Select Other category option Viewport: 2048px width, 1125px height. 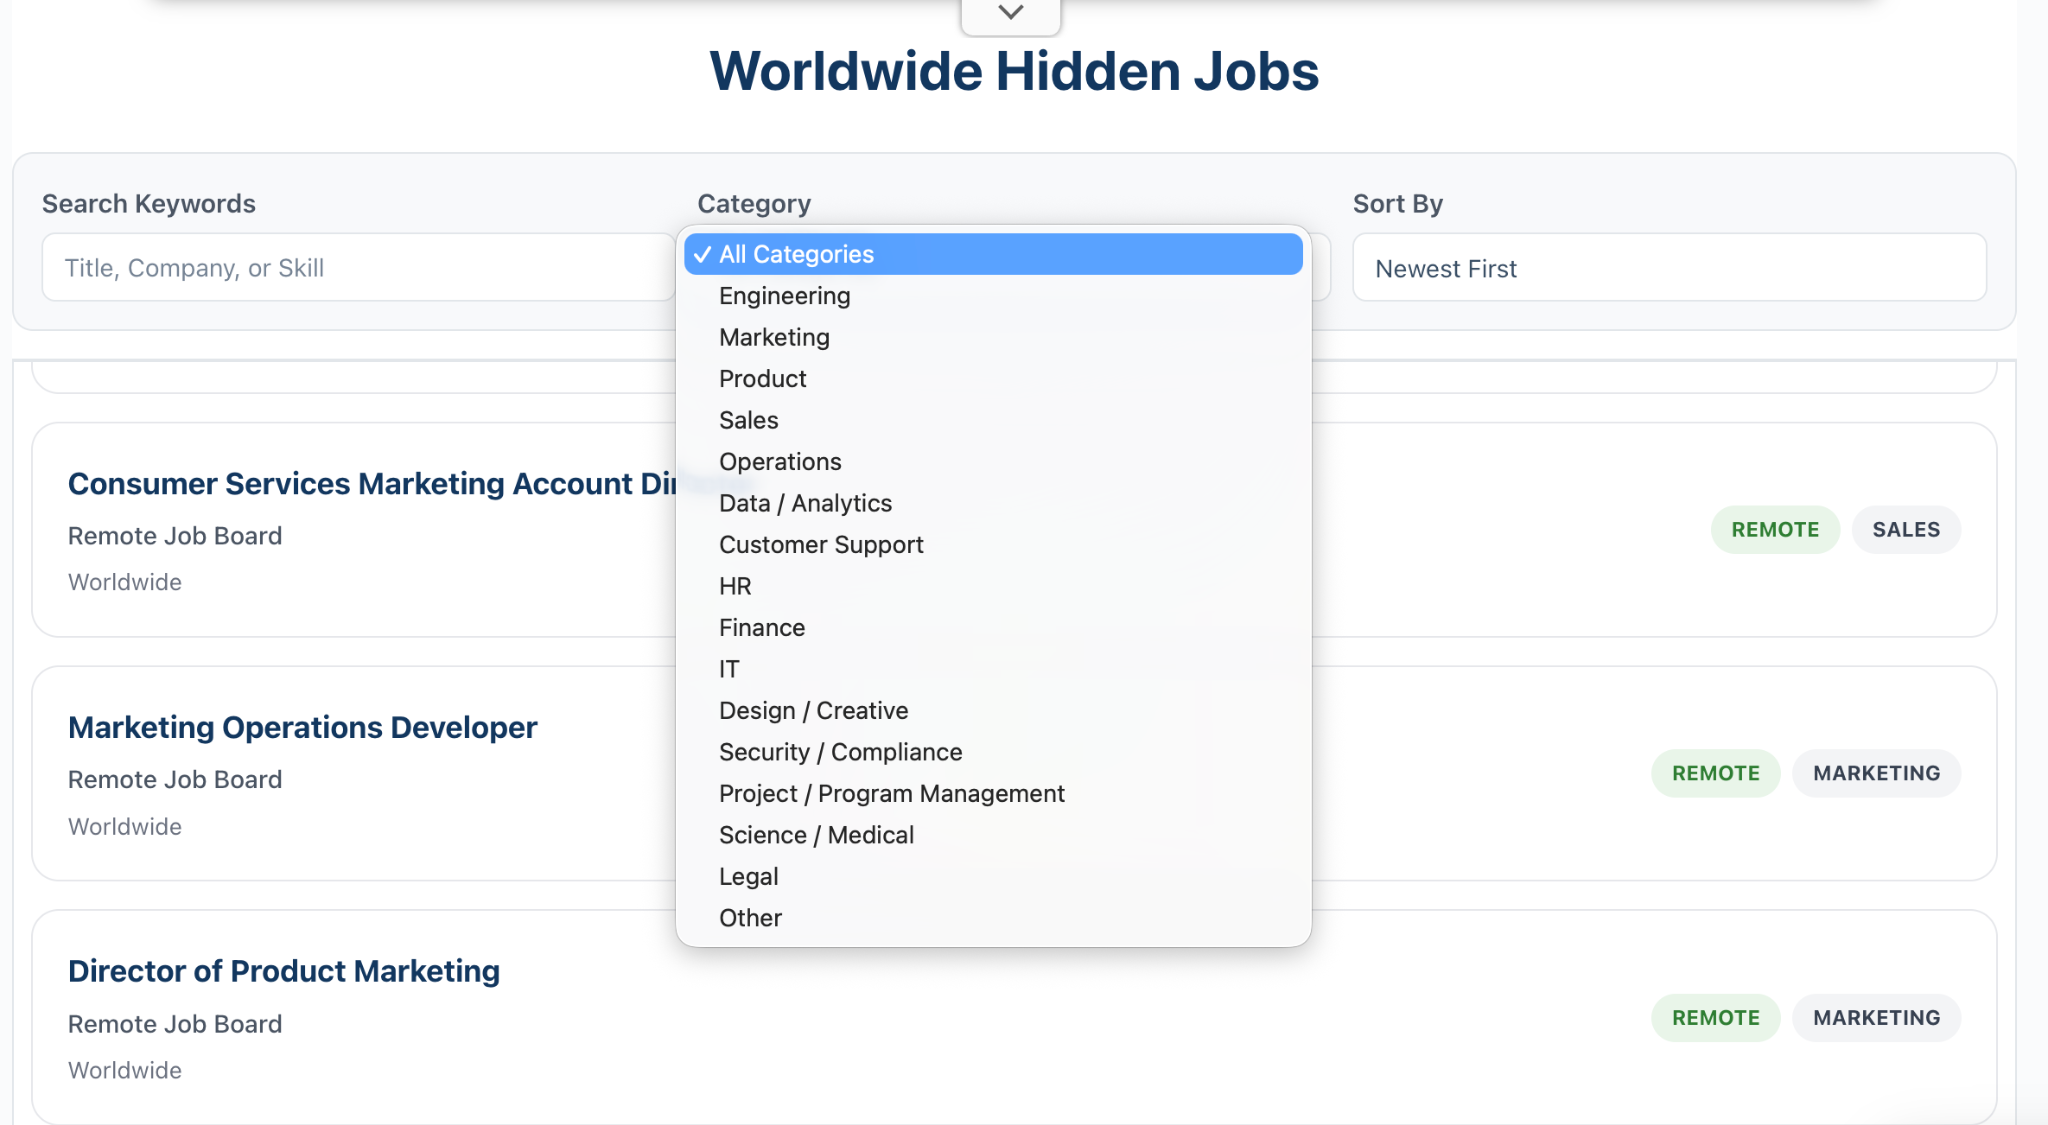tap(993, 918)
